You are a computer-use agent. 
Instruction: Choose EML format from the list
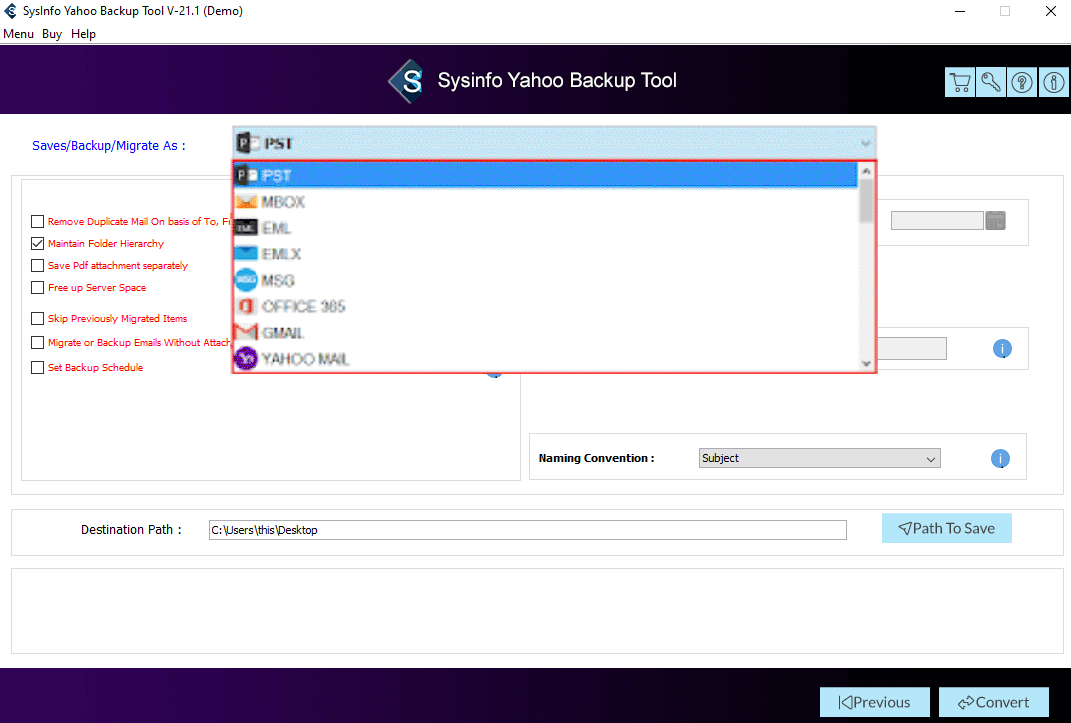(545, 227)
